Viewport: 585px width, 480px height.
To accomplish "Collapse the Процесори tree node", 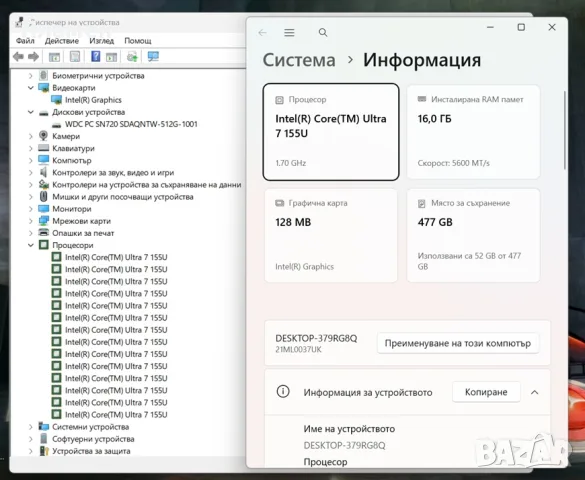I will coord(31,245).
